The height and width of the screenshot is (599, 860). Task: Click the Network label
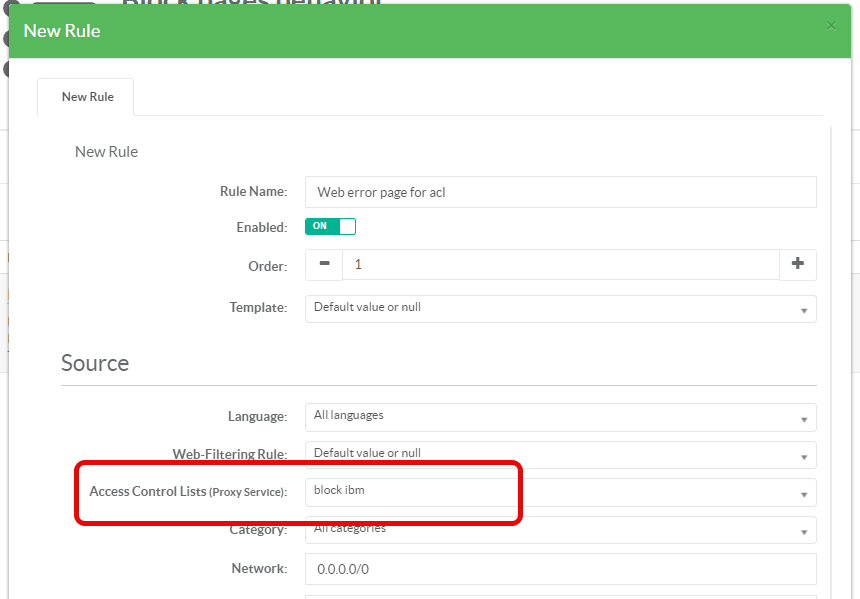259,568
